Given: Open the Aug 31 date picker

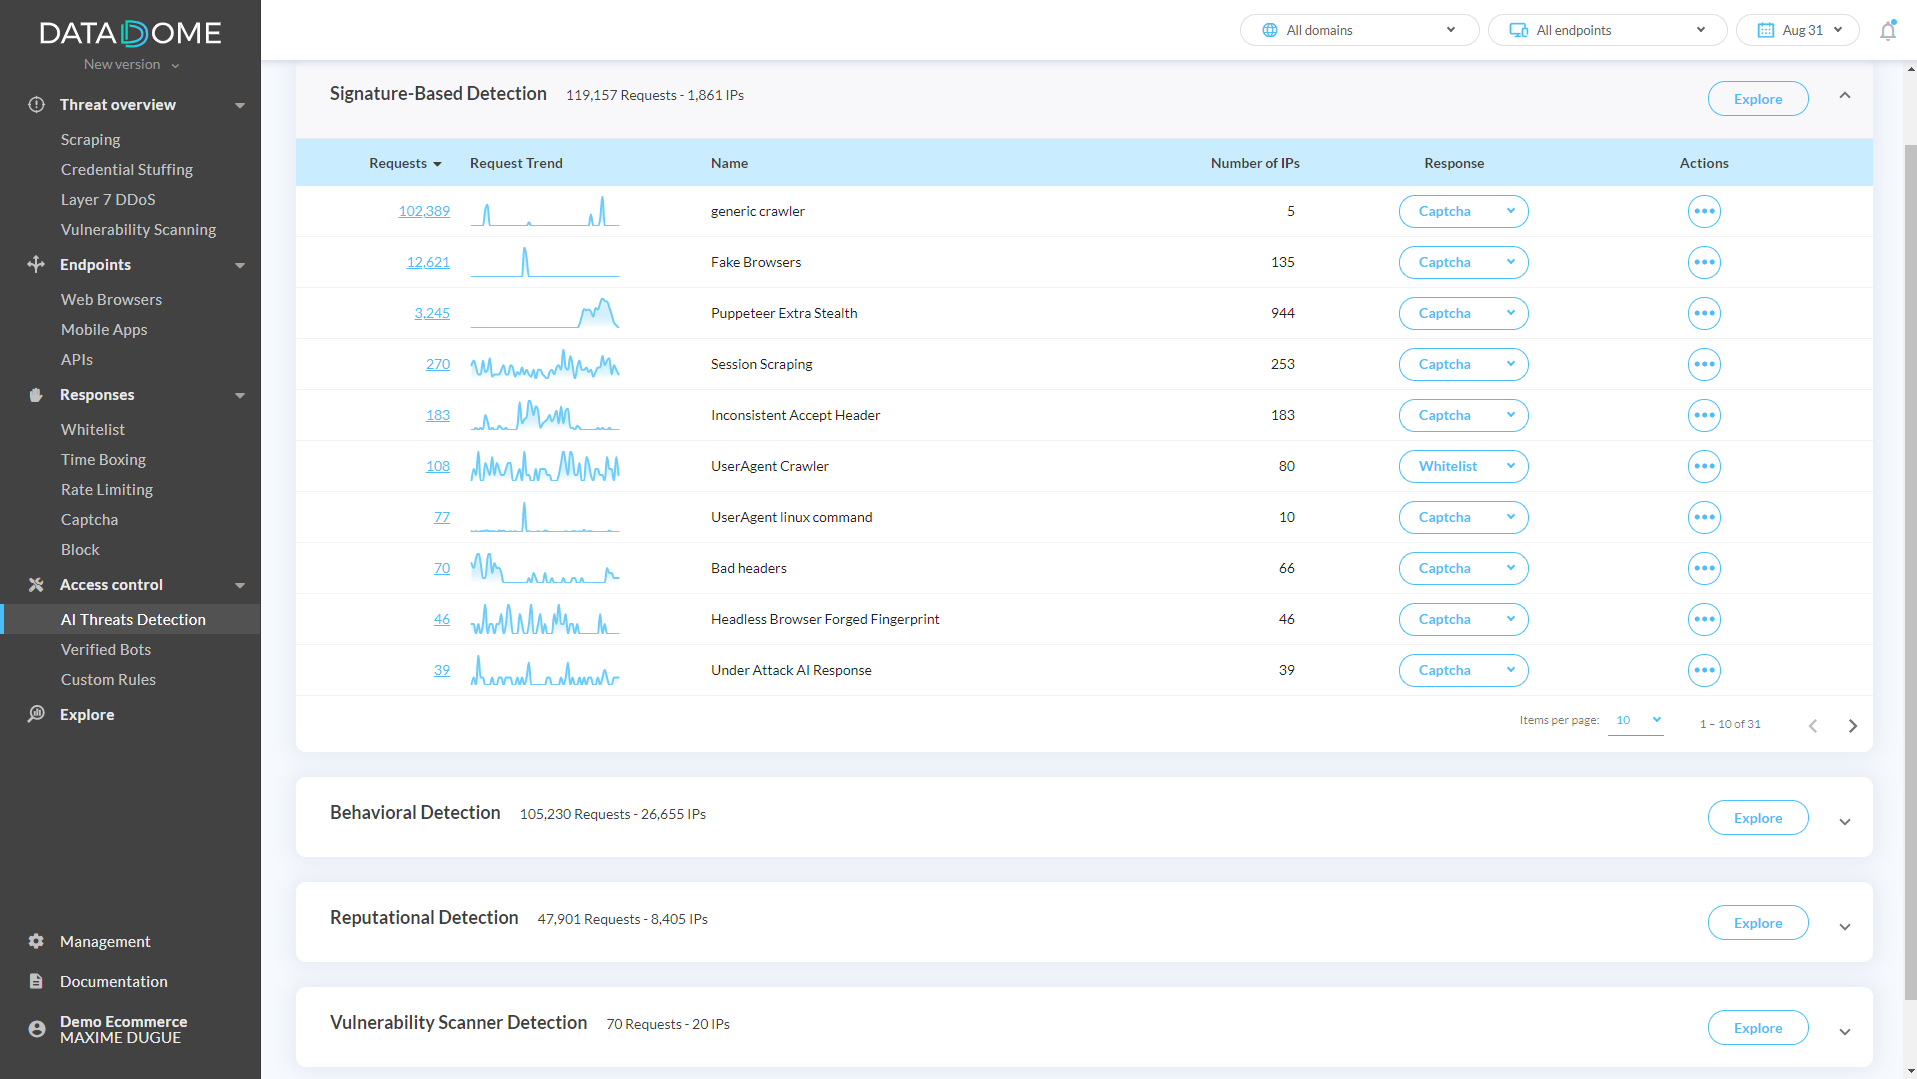Looking at the screenshot, I should 1797,30.
